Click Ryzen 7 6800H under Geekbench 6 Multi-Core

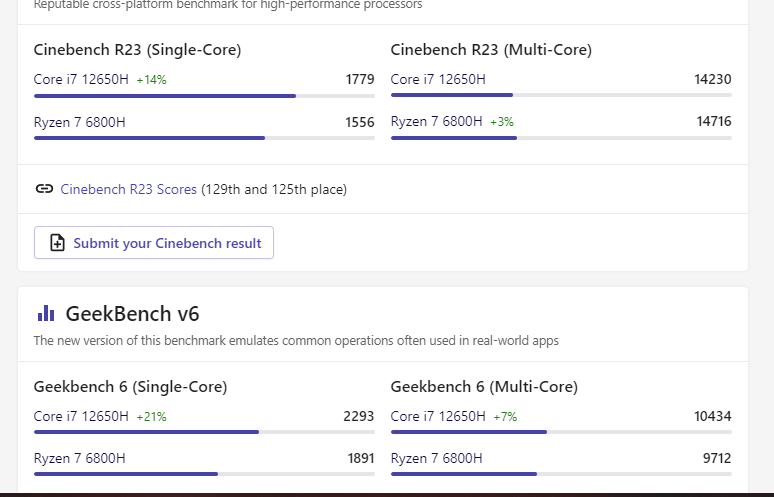click(x=437, y=458)
